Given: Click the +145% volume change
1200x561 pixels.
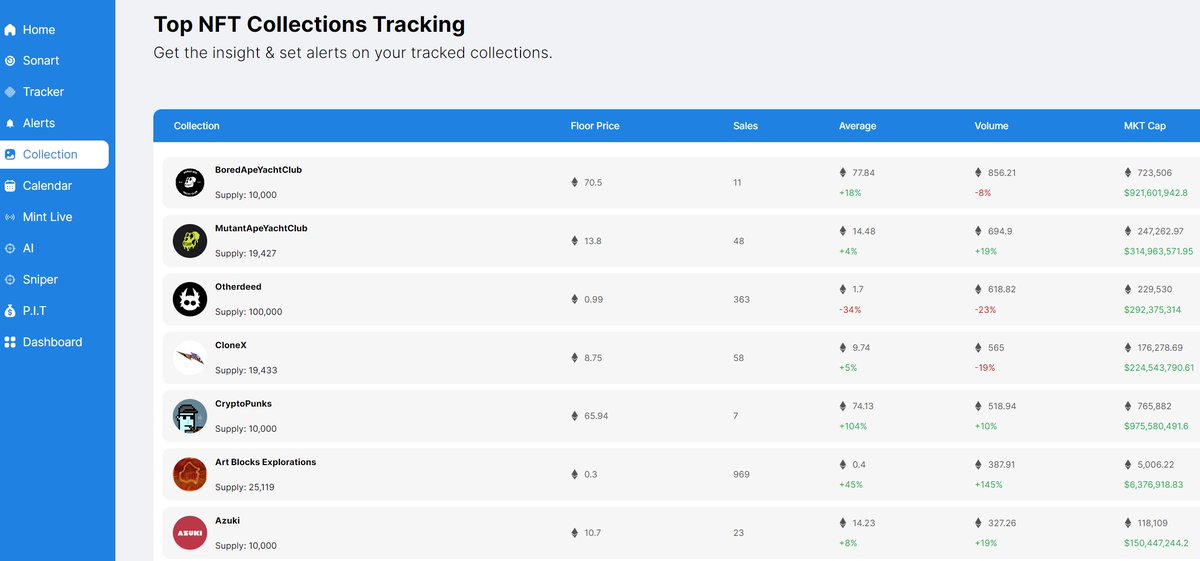Looking at the screenshot, I should tap(989, 485).
